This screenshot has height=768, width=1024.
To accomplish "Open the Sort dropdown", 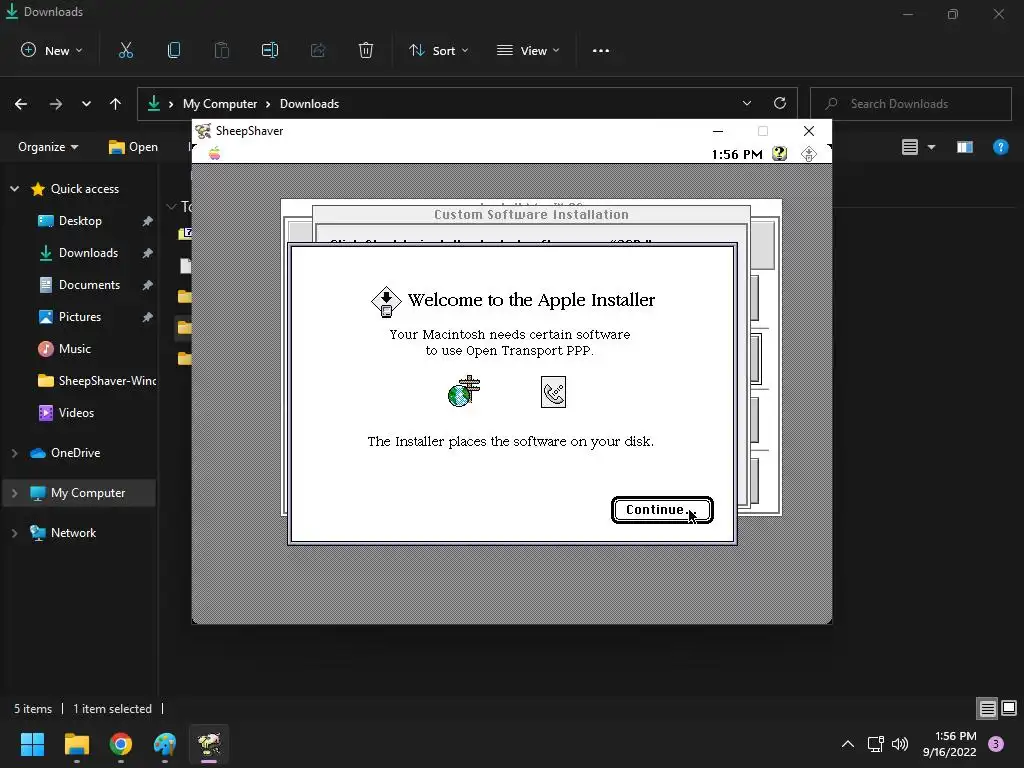I will point(438,50).
